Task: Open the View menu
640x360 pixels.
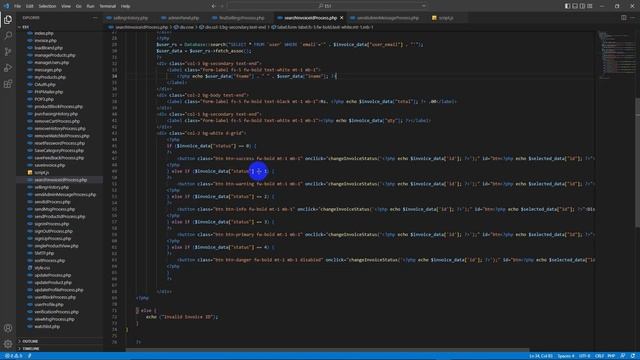Action: click(66, 6)
